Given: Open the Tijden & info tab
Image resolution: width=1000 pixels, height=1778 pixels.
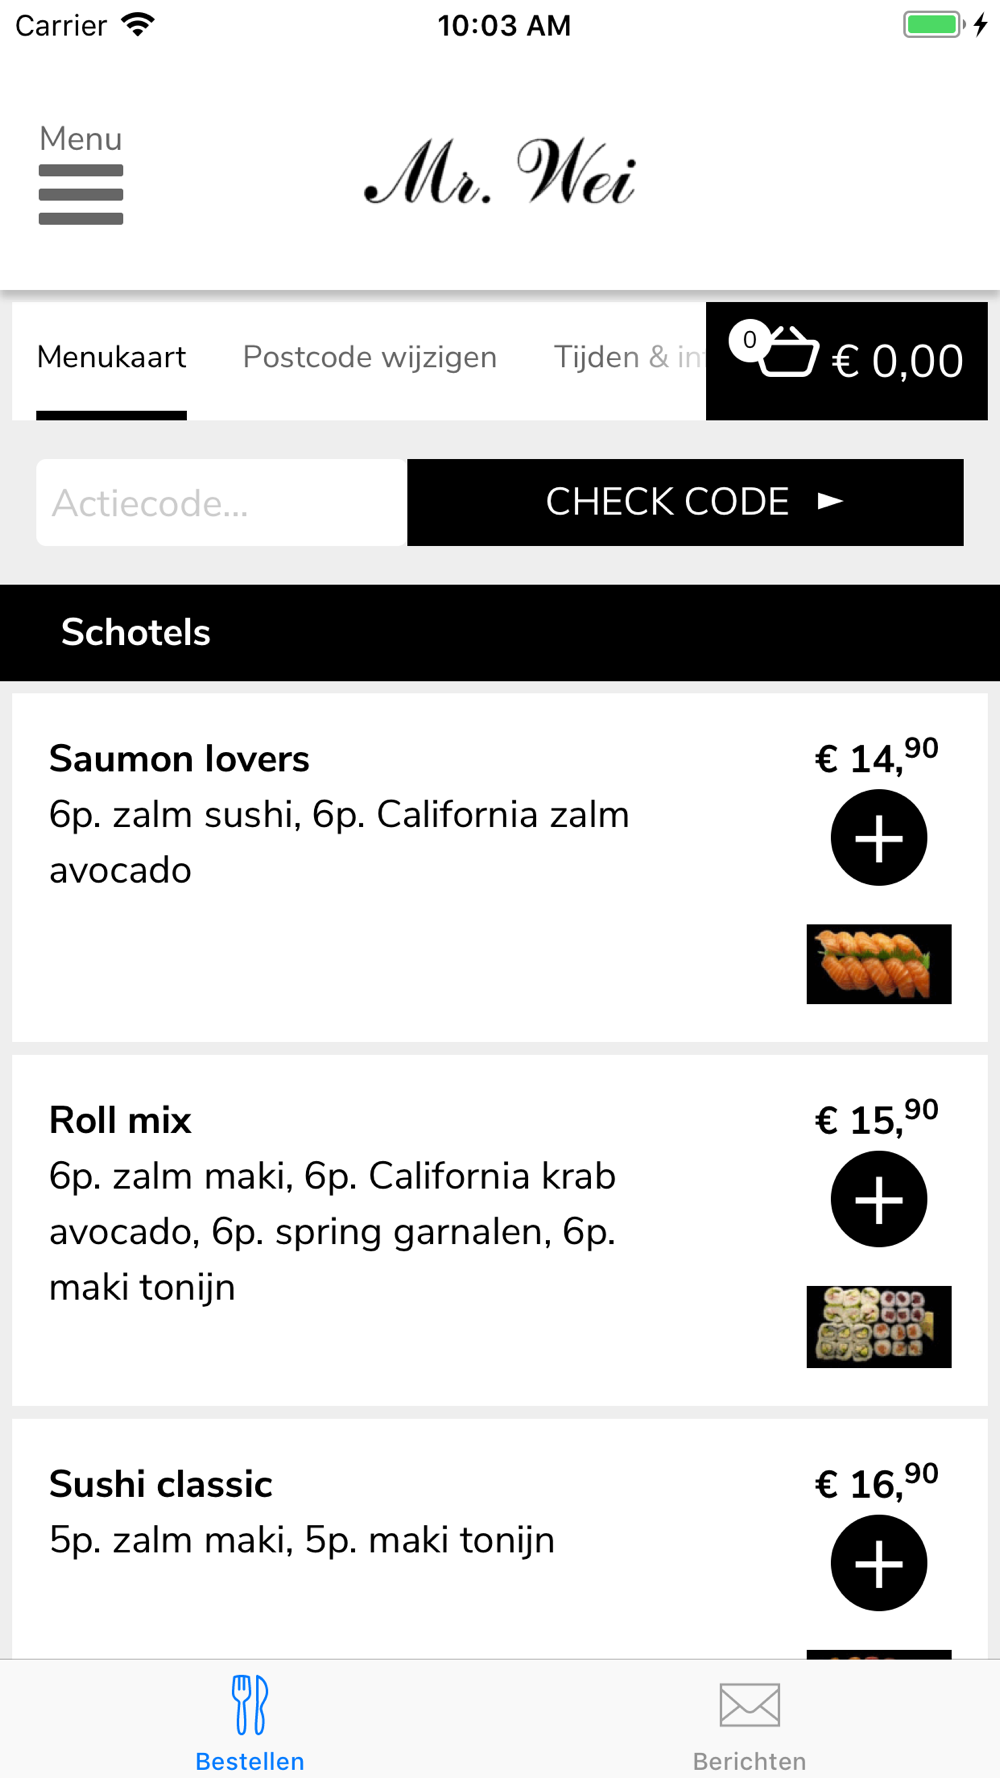Looking at the screenshot, I should point(629,357).
